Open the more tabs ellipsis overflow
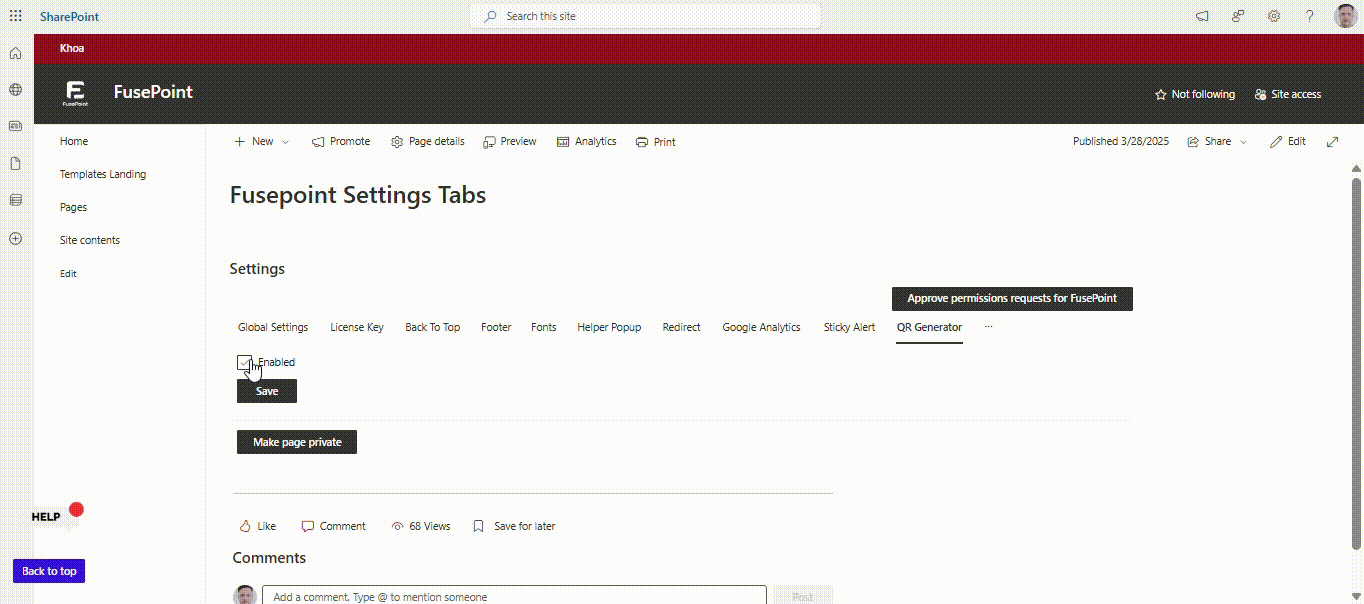The width and height of the screenshot is (1364, 604). coord(988,327)
